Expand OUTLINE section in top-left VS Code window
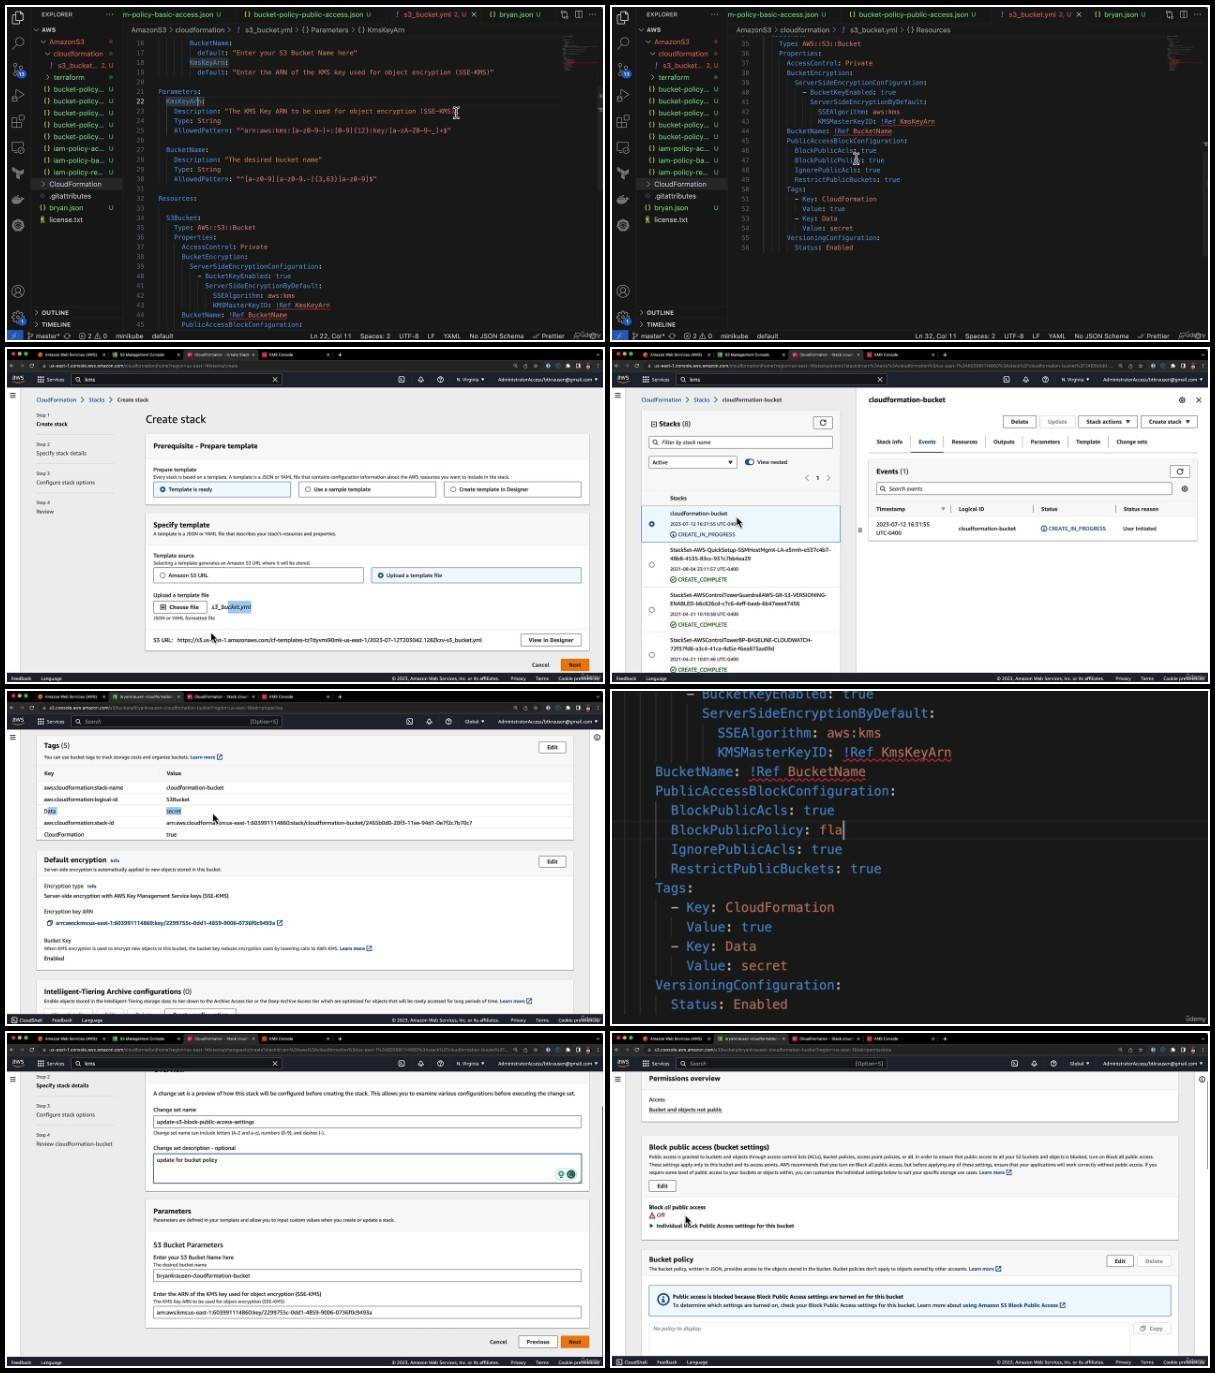 (55, 313)
